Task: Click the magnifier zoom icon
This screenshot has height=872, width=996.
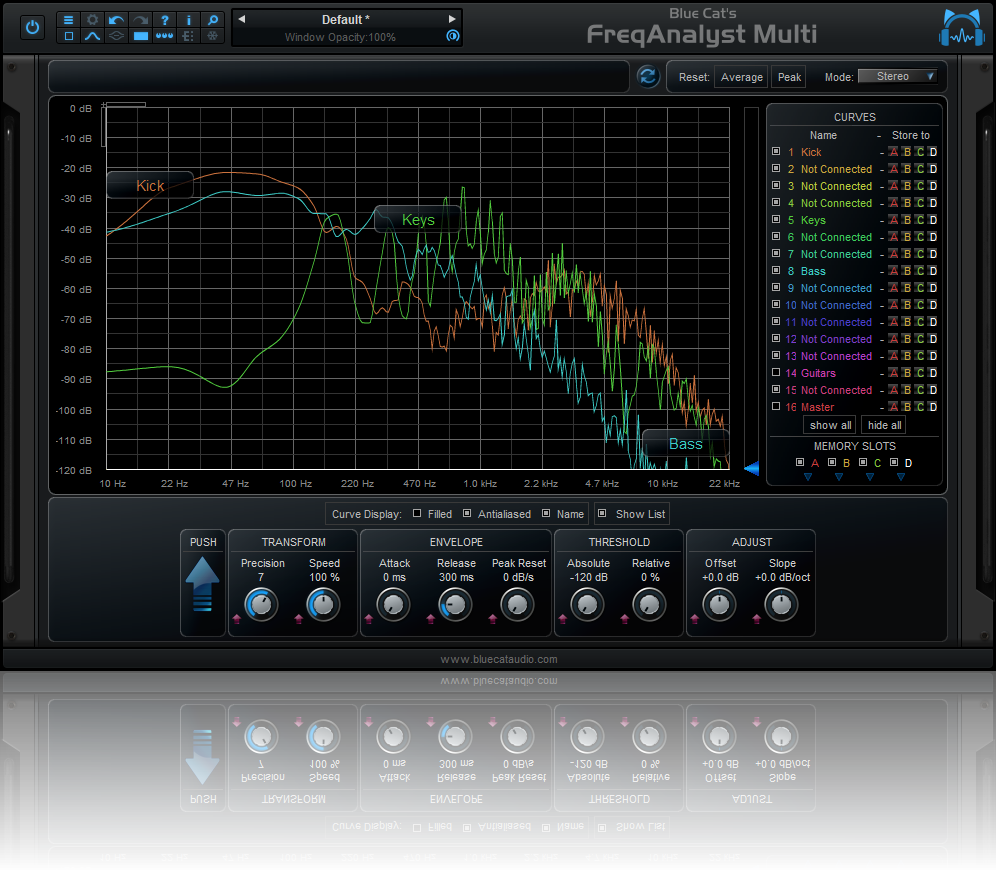Action: coord(213,19)
